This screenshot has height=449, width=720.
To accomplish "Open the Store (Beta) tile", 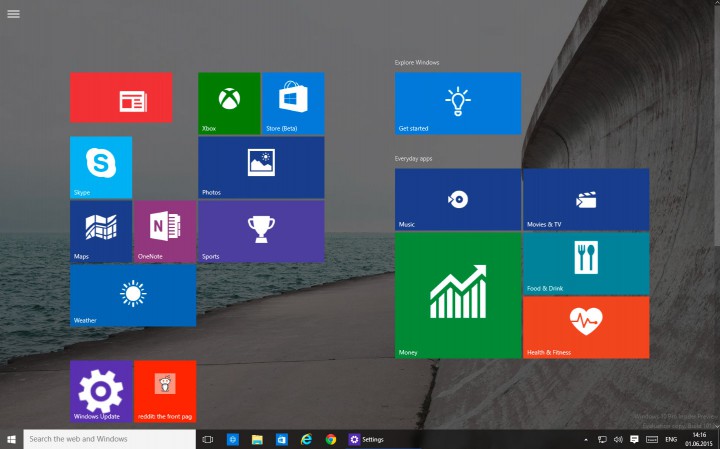I will pyautogui.click(x=293, y=103).
